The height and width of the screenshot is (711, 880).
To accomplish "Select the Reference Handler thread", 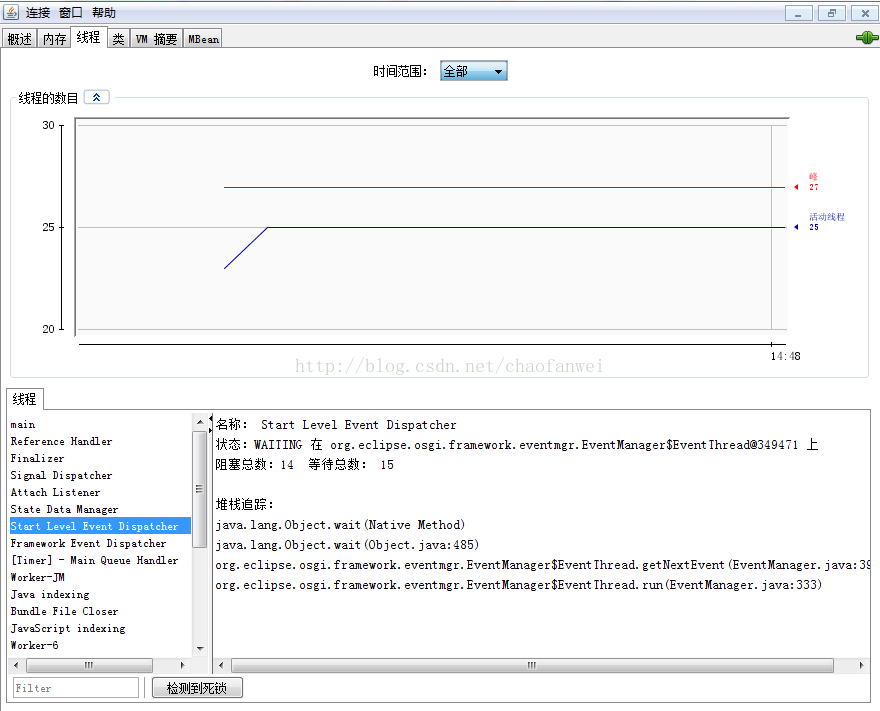I will point(100,441).
